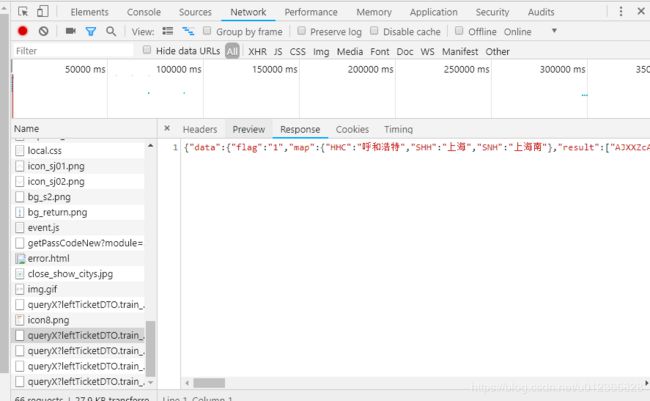Toggle the device toolbar icon

point(42,11)
